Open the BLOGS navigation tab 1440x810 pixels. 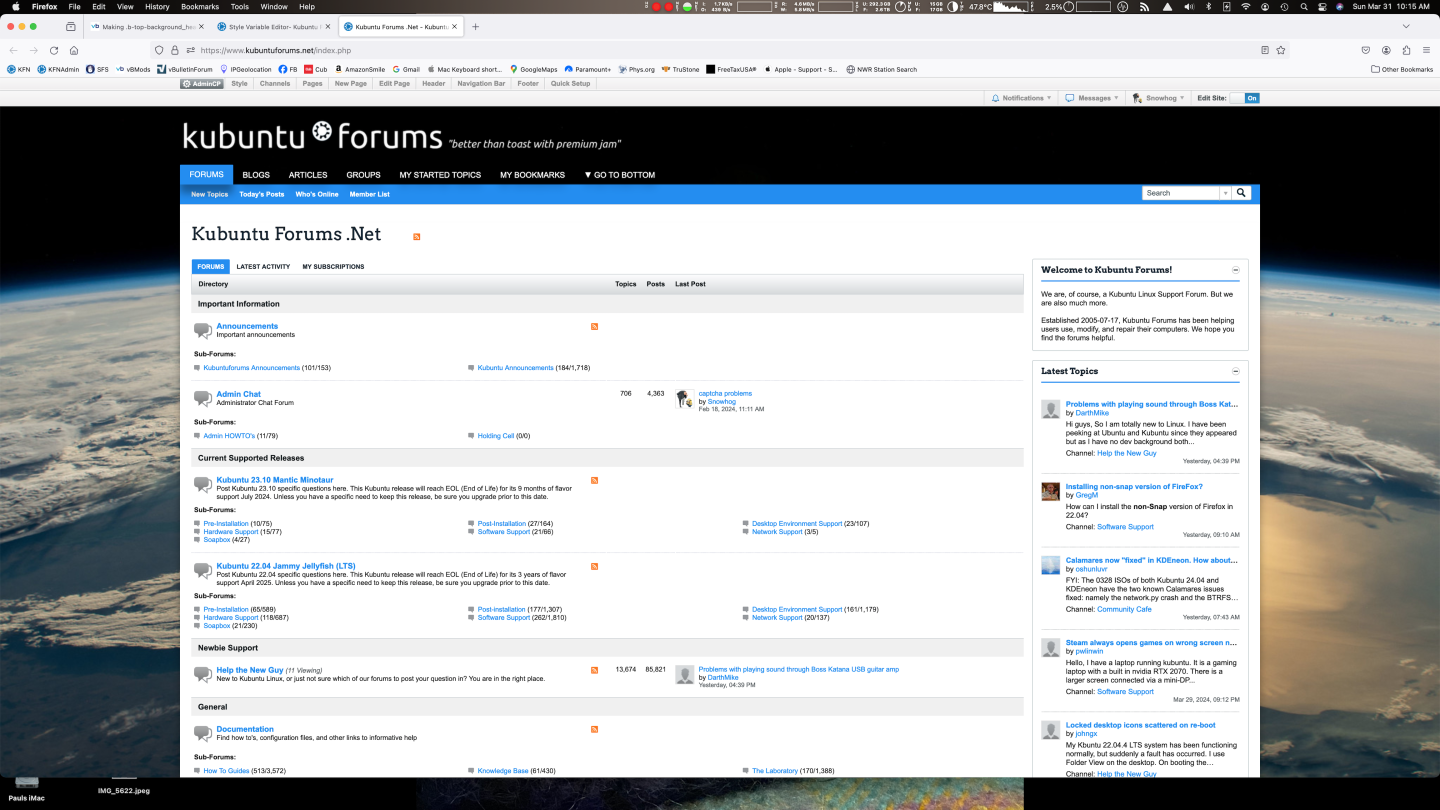click(x=256, y=175)
